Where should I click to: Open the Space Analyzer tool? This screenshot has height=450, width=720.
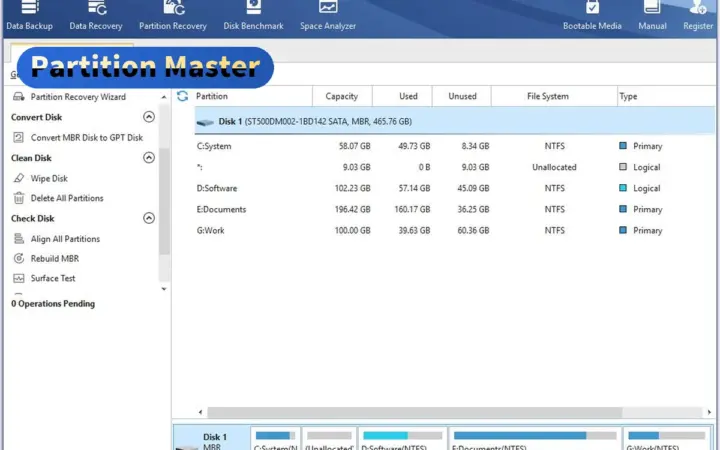pos(328,16)
